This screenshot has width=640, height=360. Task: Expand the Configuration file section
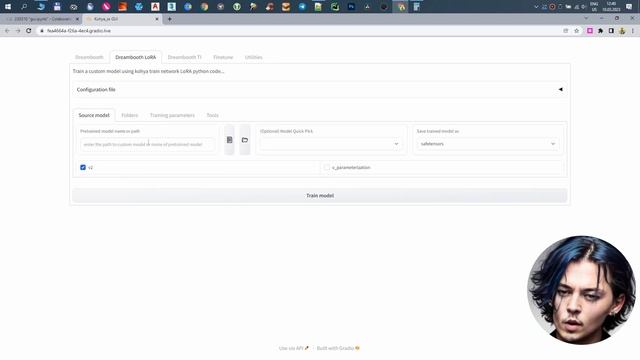[x=320, y=89]
